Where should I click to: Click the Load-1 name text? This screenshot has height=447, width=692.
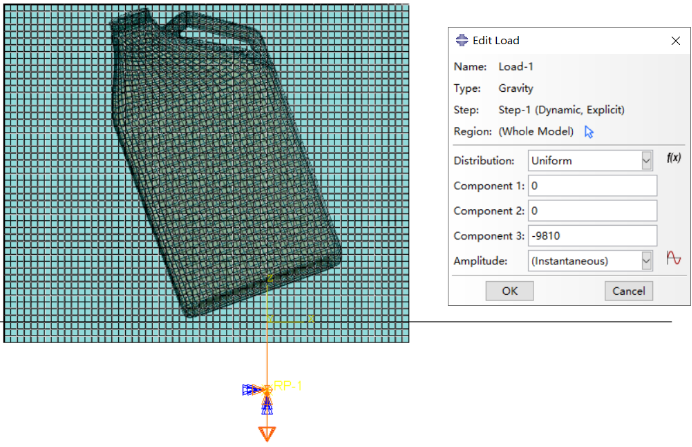516,67
